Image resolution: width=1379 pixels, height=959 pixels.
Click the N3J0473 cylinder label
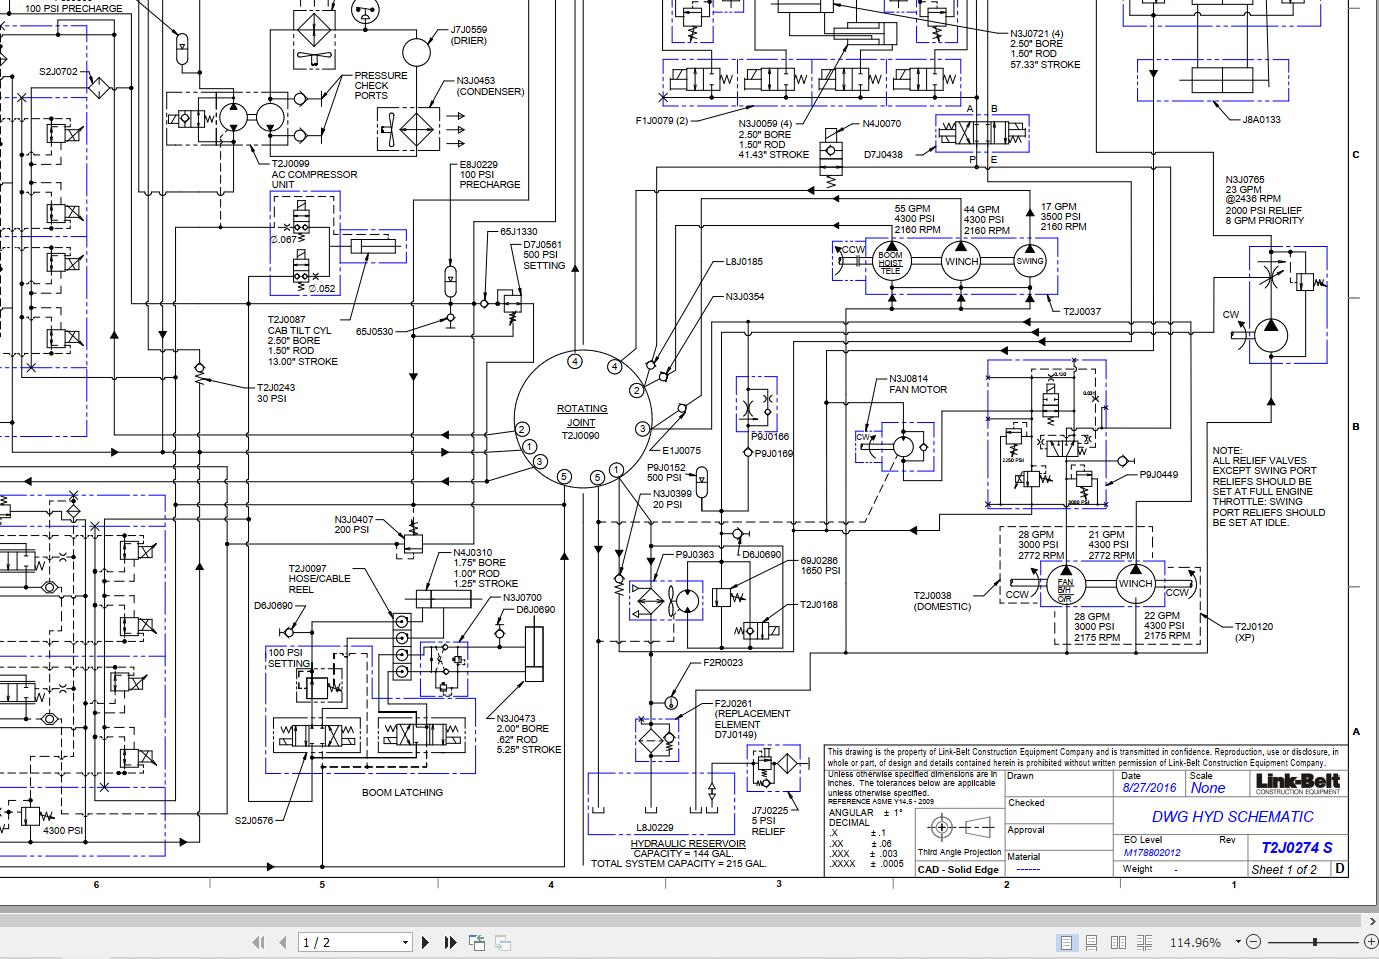point(529,733)
